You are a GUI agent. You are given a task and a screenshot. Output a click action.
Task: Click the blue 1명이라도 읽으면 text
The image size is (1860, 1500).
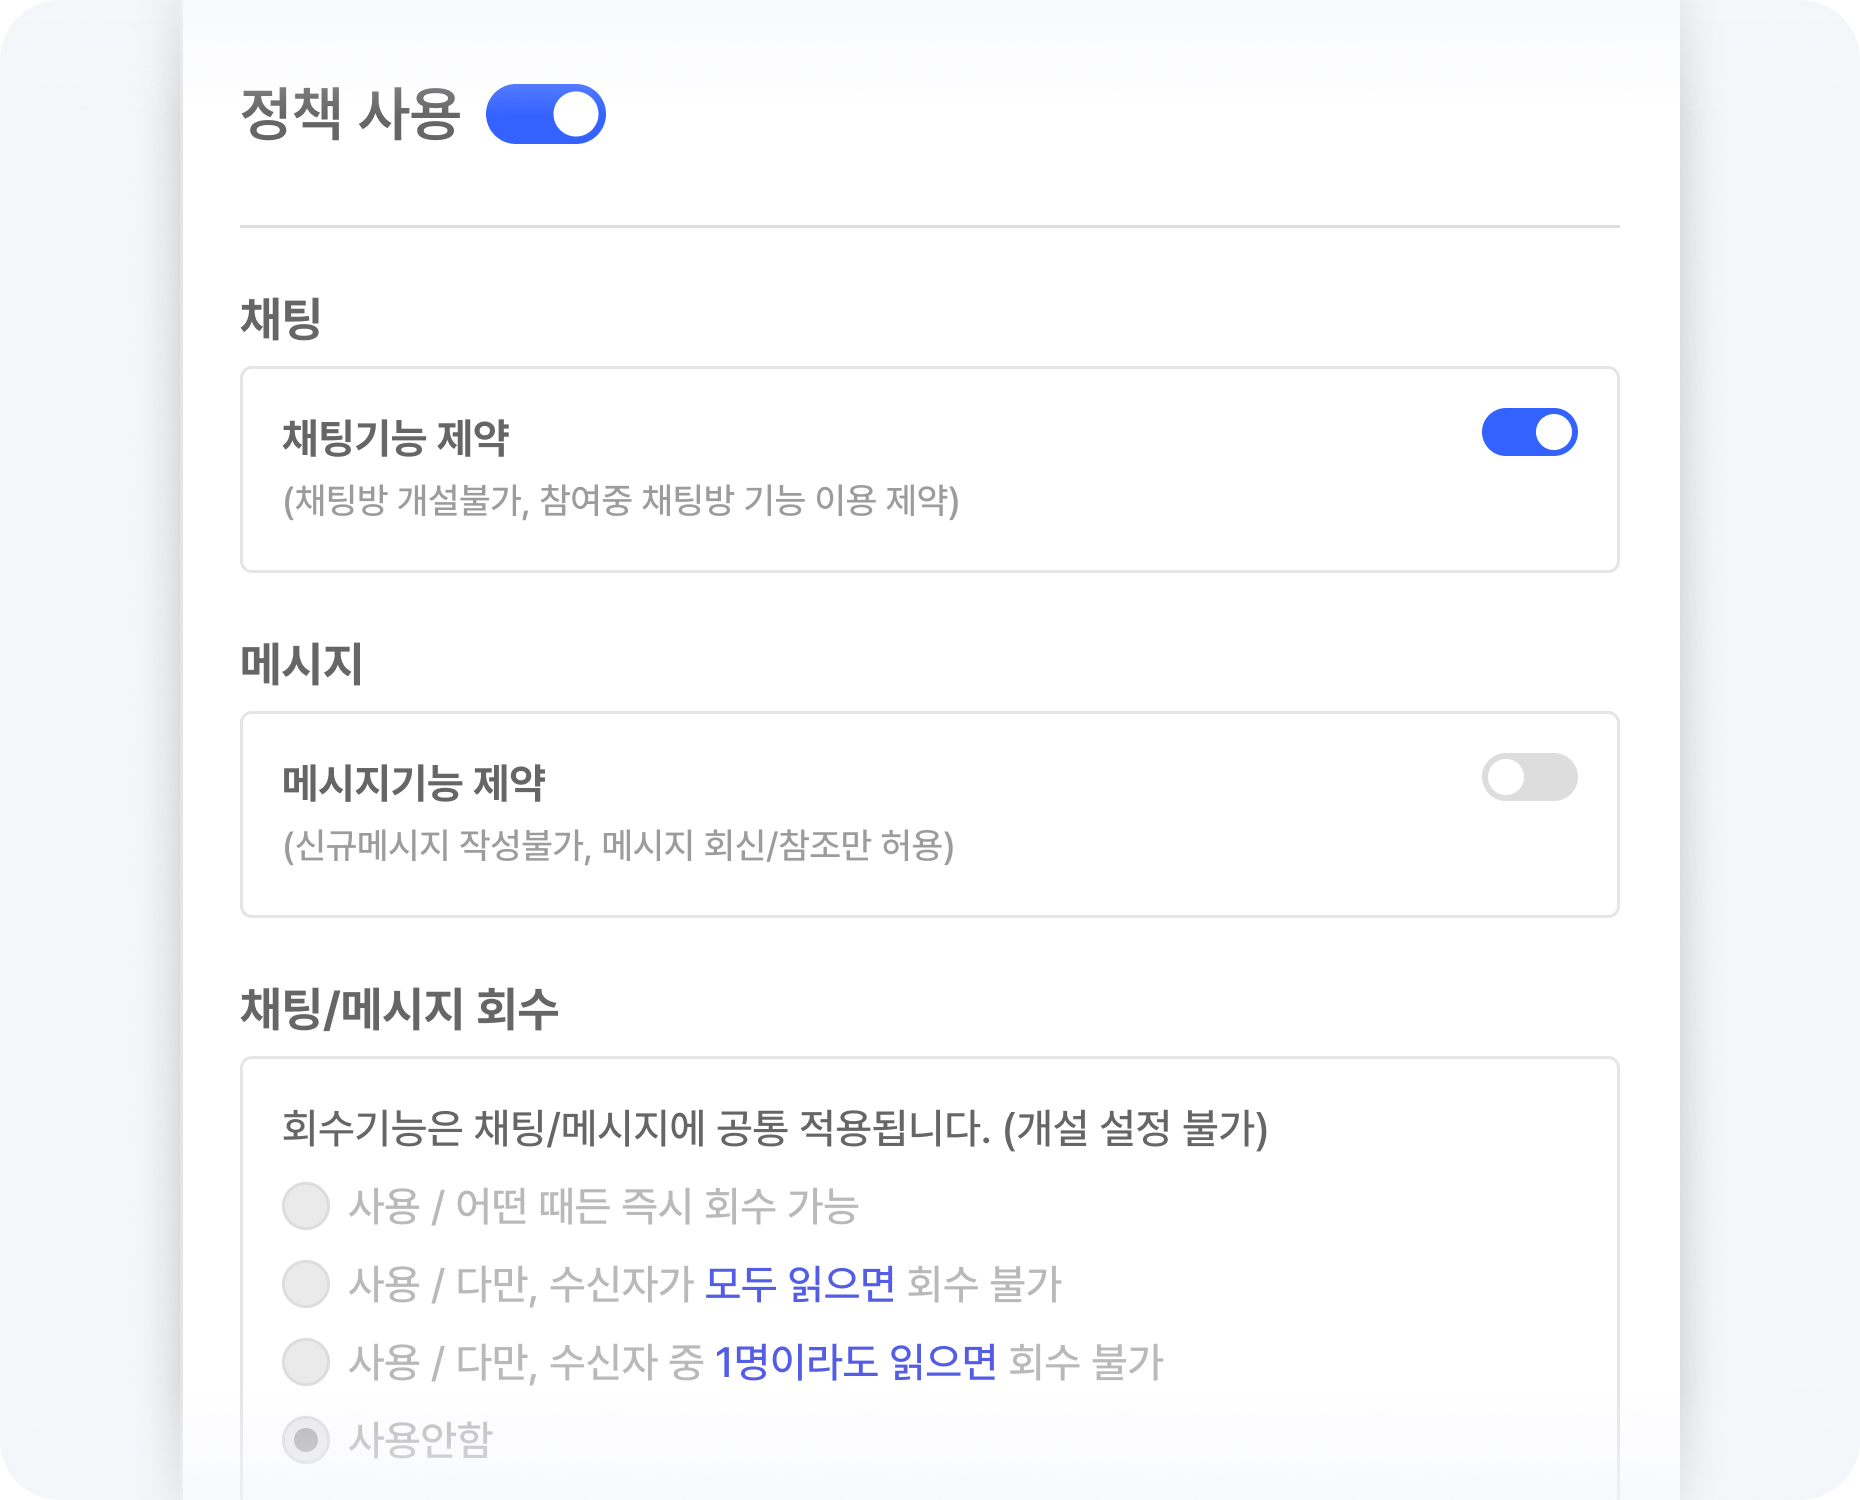click(x=856, y=1362)
